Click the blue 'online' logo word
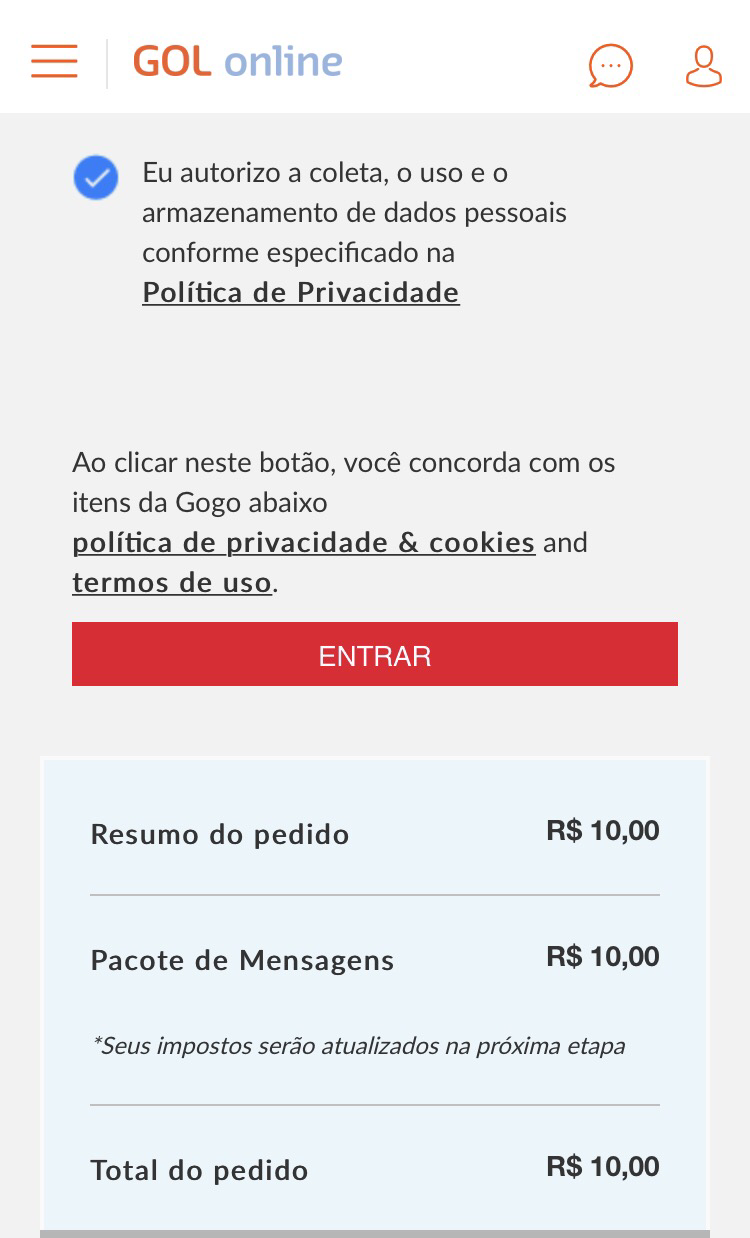Image resolution: width=750 pixels, height=1238 pixels. pos(283,62)
